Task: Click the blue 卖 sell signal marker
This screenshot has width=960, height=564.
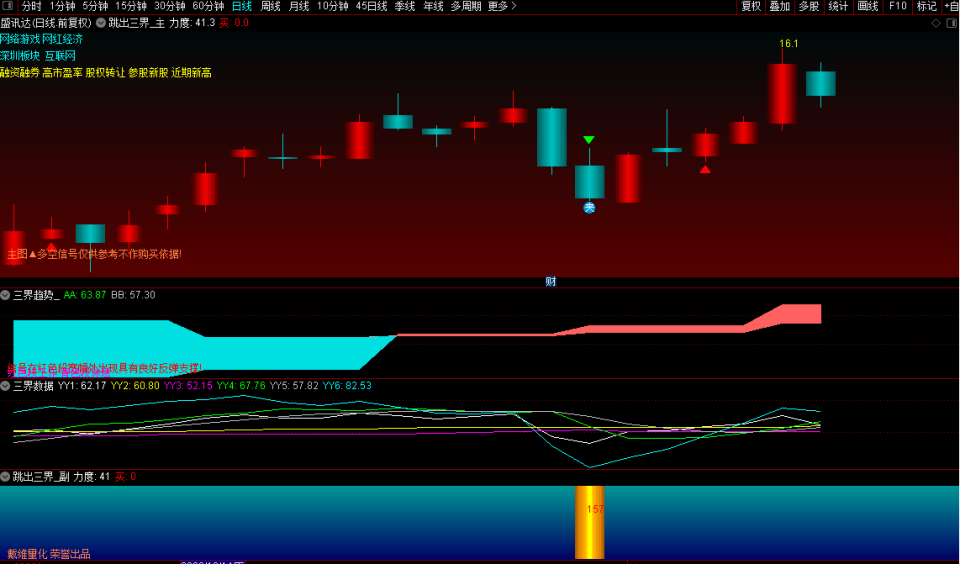Action: (x=589, y=208)
